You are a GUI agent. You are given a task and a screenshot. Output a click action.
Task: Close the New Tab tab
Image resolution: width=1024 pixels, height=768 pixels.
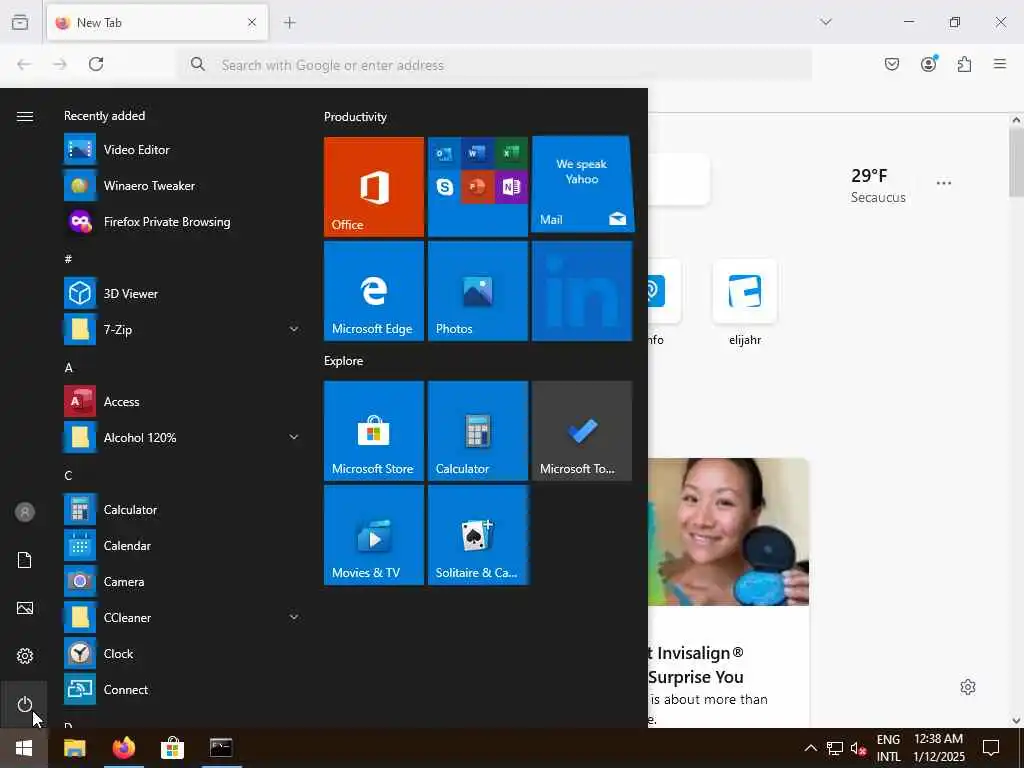tap(252, 22)
